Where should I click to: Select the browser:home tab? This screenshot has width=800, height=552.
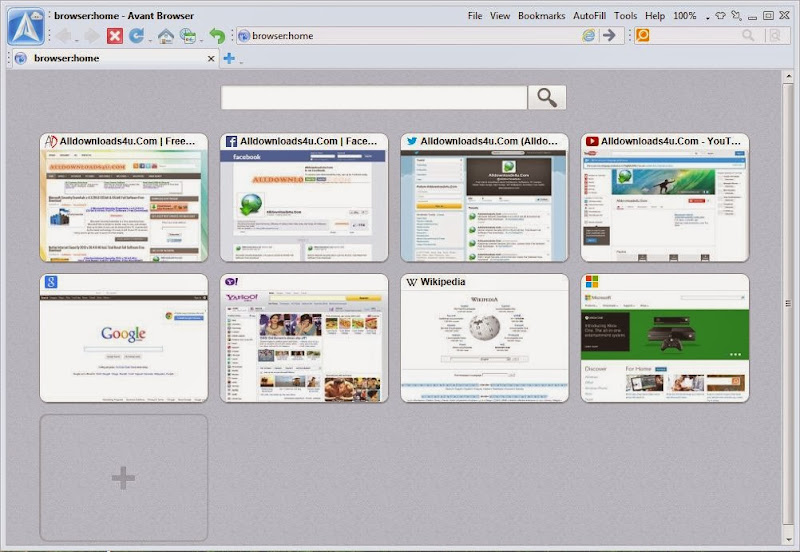click(115, 58)
